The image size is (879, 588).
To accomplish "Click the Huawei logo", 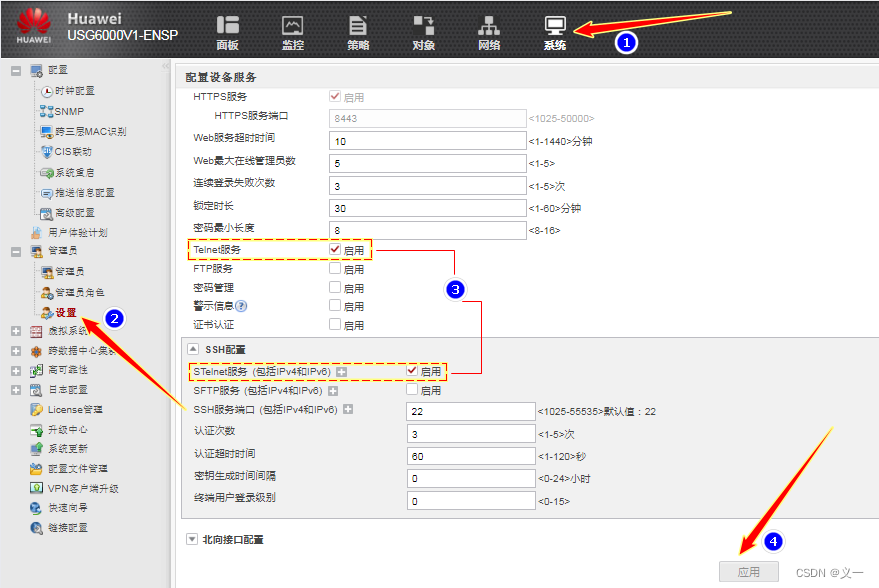I will point(34,26).
